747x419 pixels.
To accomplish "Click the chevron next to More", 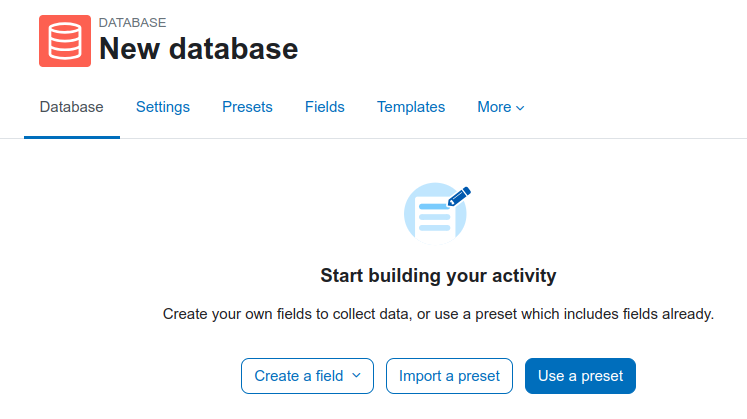I will (x=520, y=108).
